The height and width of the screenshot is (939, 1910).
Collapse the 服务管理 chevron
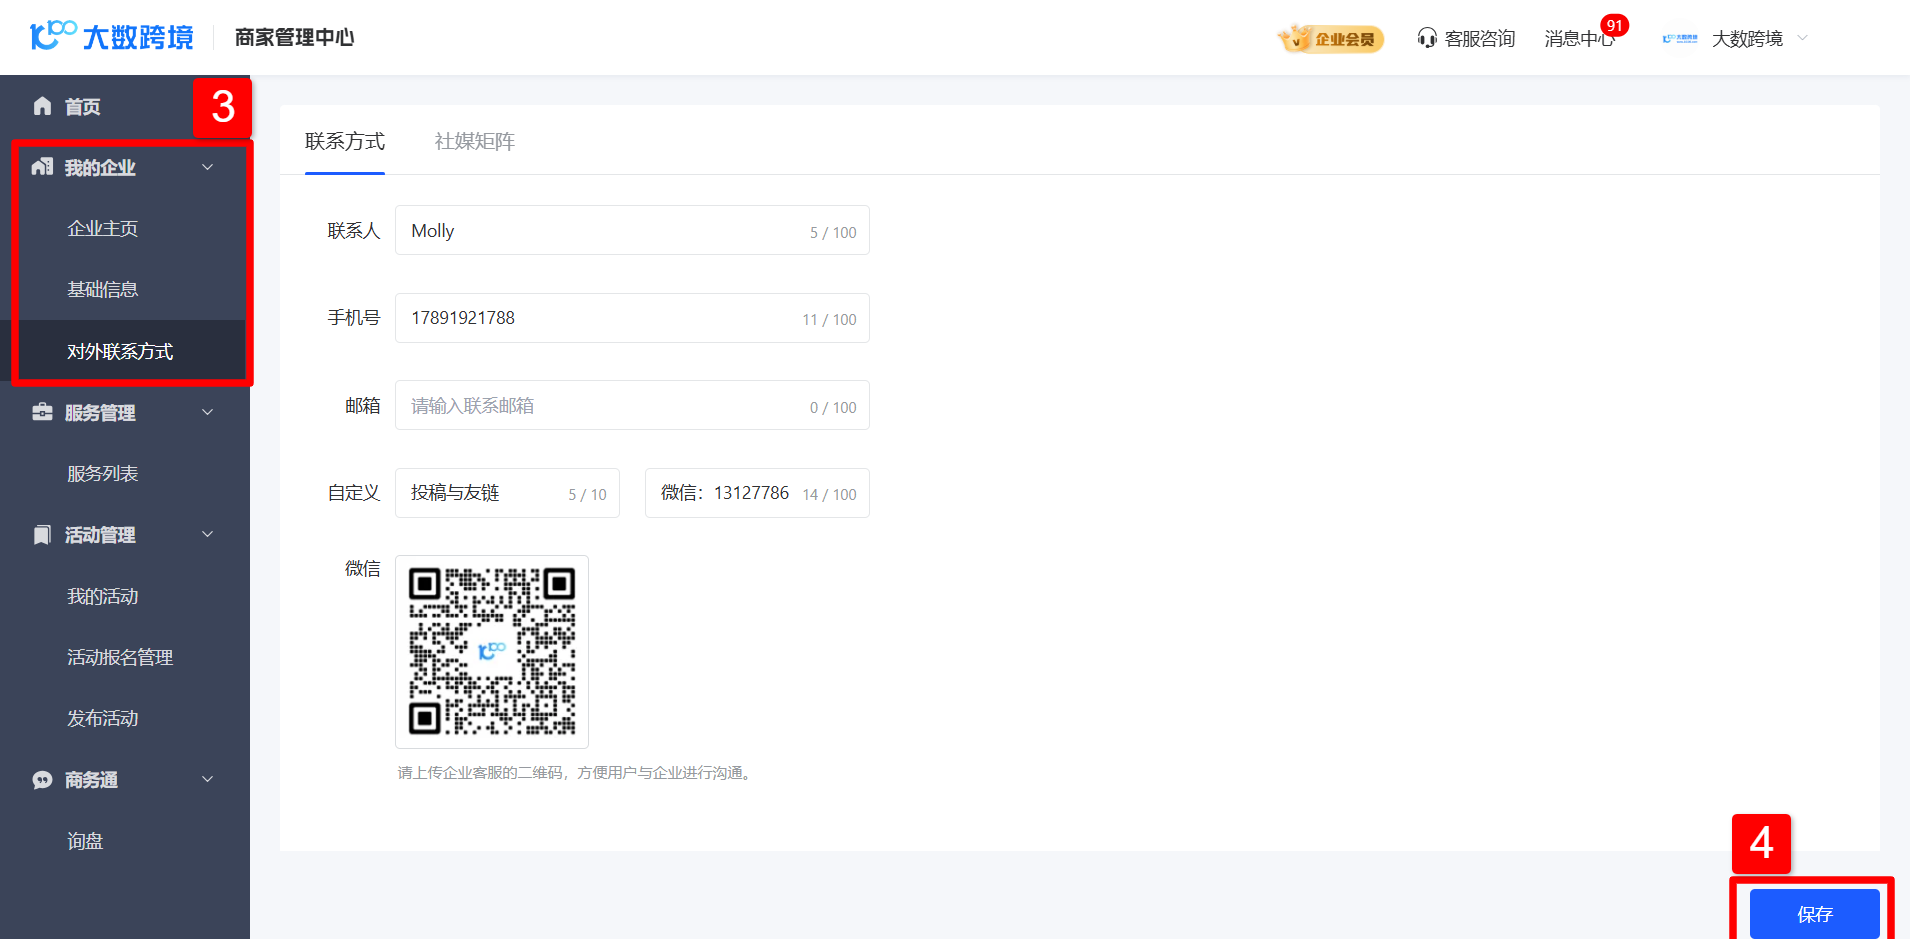coord(208,412)
